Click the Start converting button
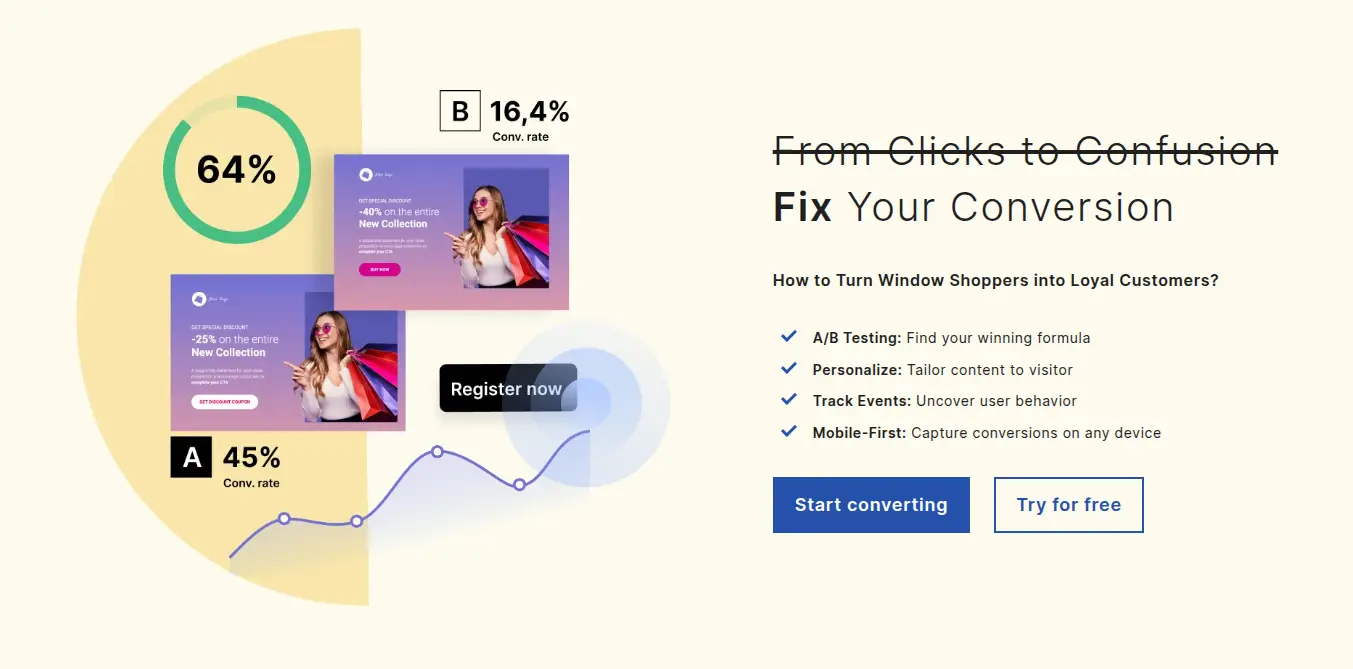 [x=870, y=504]
